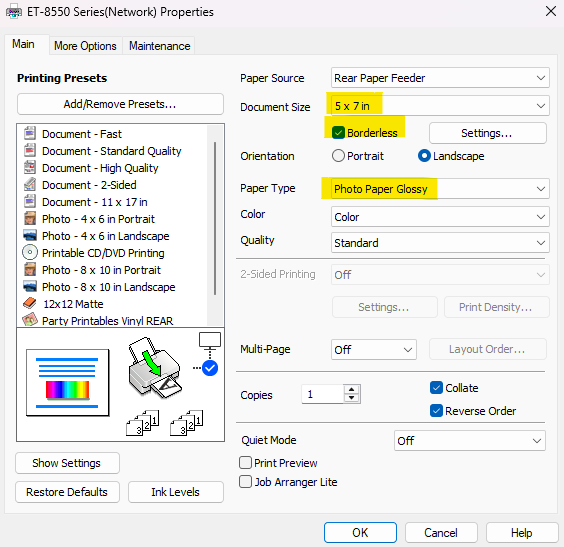
Task: Click the network monitor icon in preview
Action: point(210,341)
